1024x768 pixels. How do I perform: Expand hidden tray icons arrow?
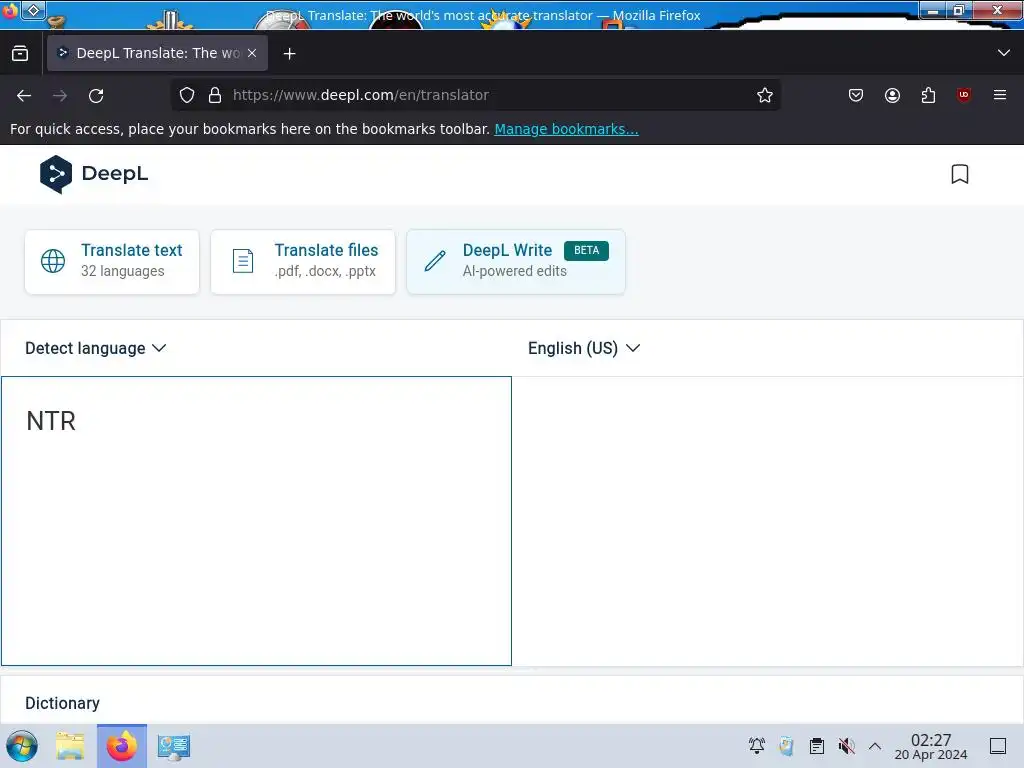875,746
